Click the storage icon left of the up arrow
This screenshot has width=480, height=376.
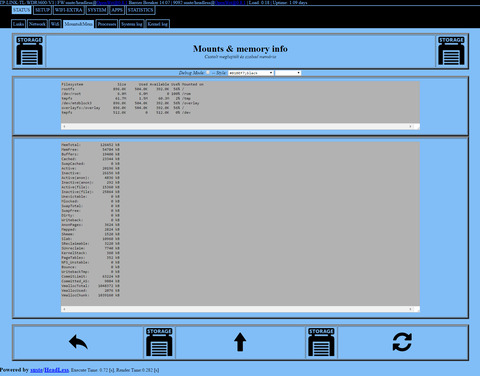tap(159, 342)
